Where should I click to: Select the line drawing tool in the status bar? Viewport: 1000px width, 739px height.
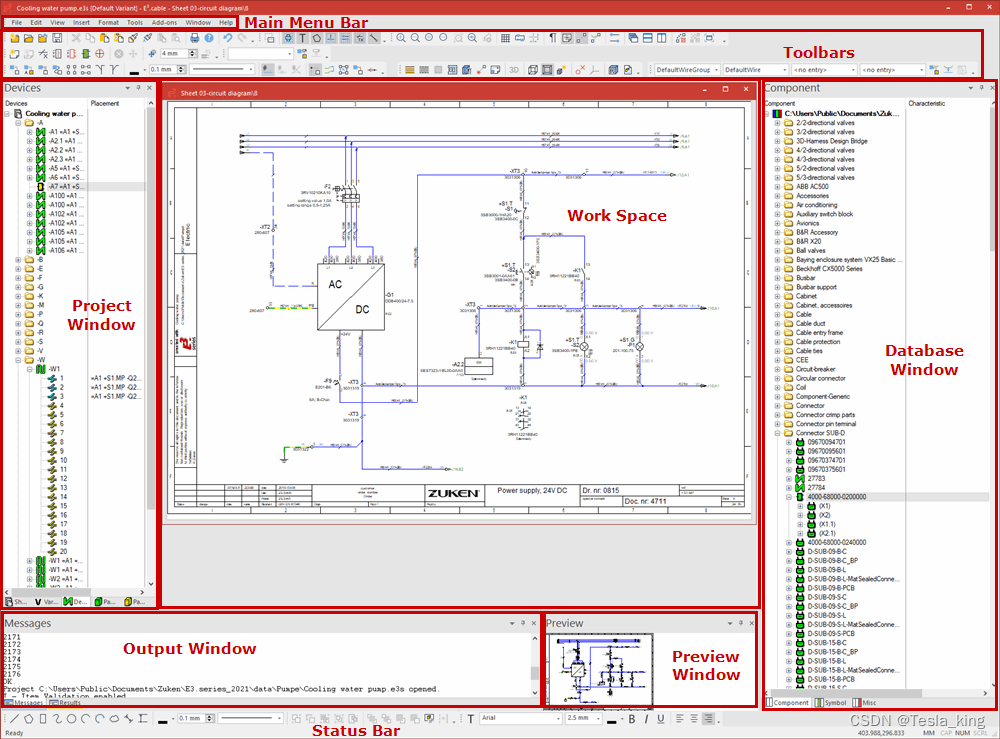point(14,718)
